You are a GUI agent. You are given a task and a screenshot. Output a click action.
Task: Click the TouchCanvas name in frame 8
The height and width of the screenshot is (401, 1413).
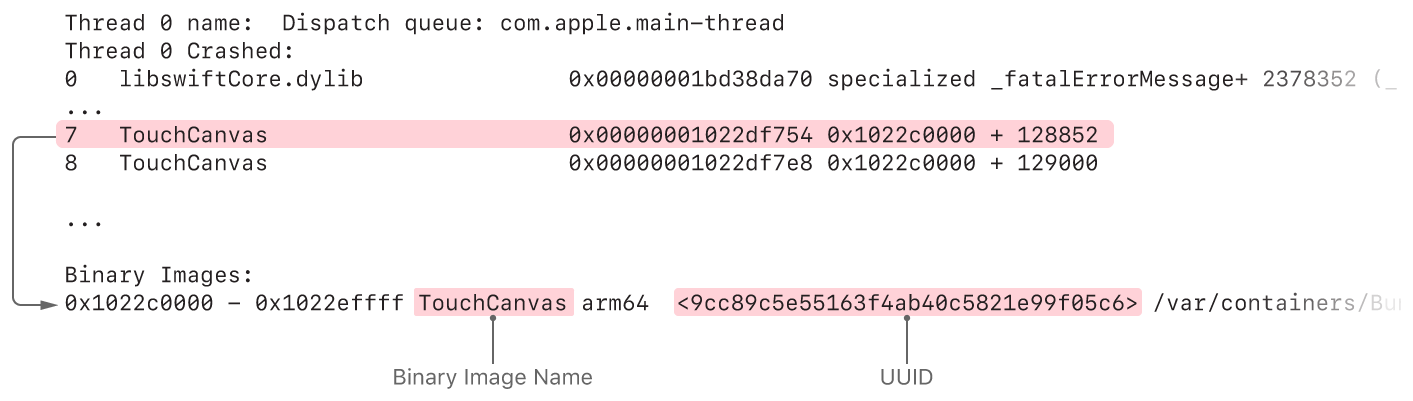point(193,162)
